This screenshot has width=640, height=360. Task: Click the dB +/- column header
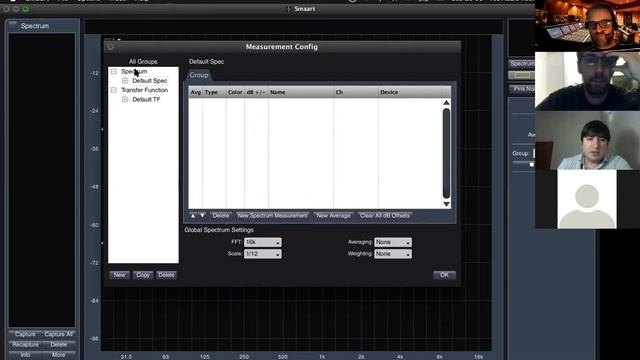(256, 92)
